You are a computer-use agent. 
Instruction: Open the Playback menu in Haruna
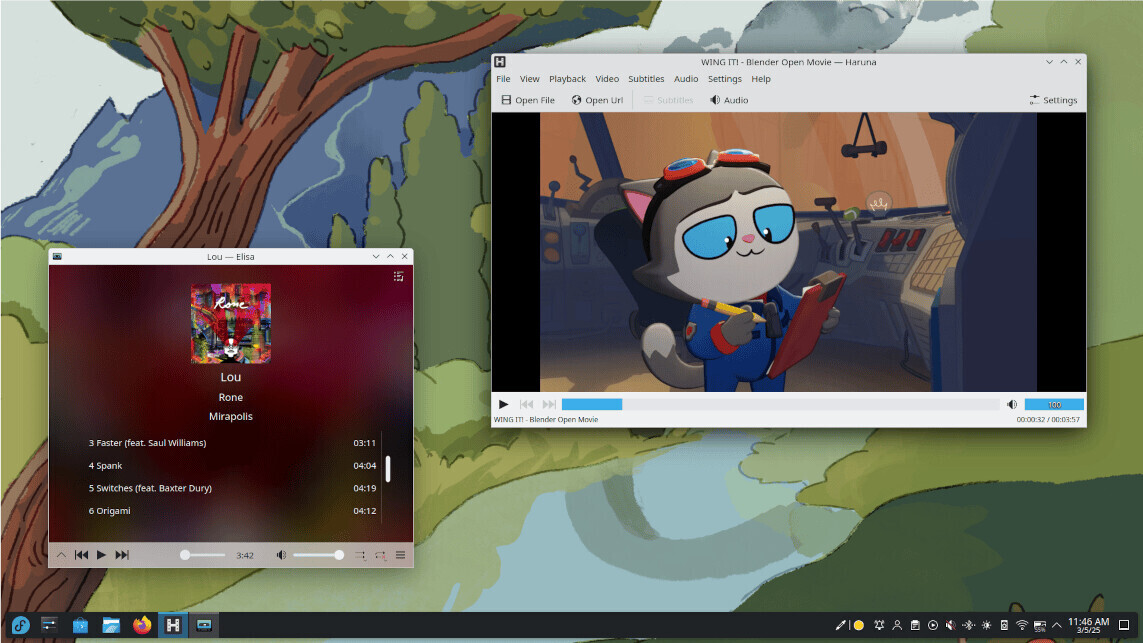click(x=567, y=78)
